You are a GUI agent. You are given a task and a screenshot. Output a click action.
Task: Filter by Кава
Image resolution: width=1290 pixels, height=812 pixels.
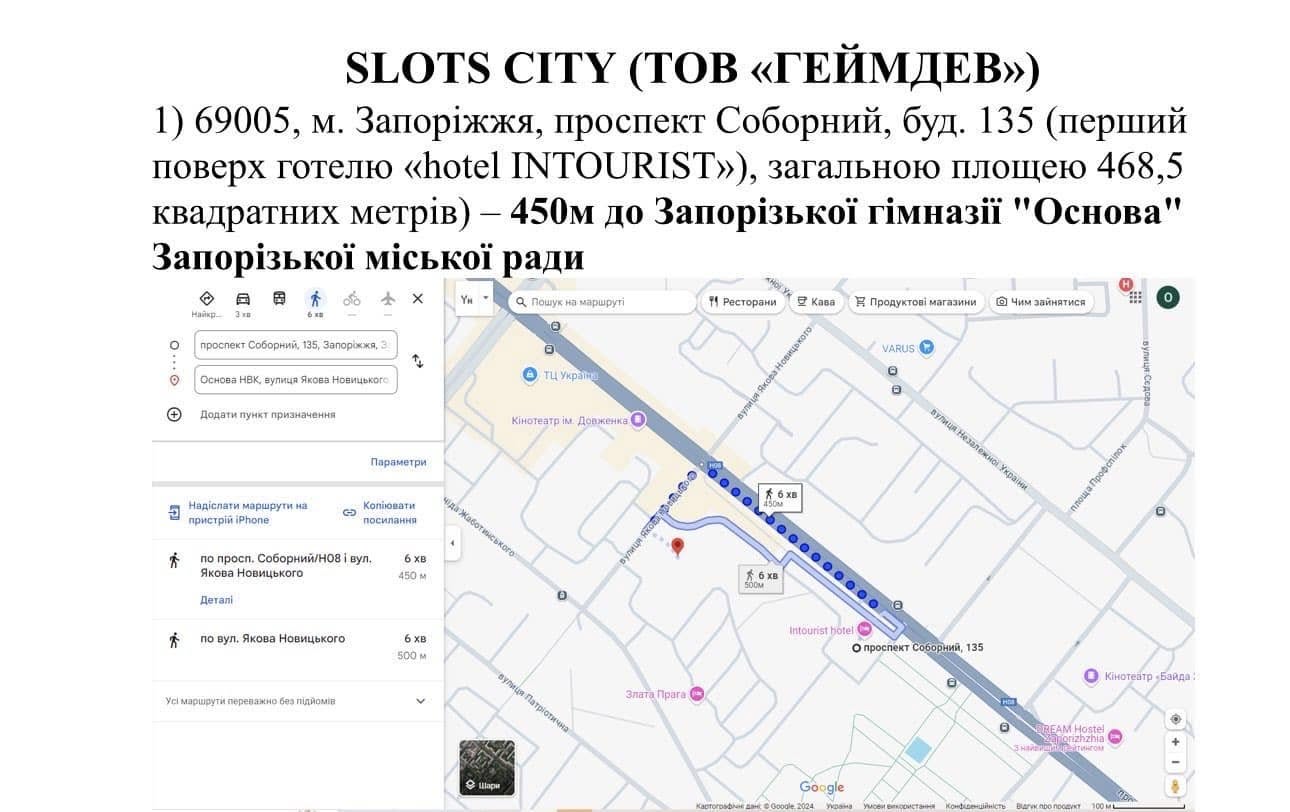pos(816,301)
